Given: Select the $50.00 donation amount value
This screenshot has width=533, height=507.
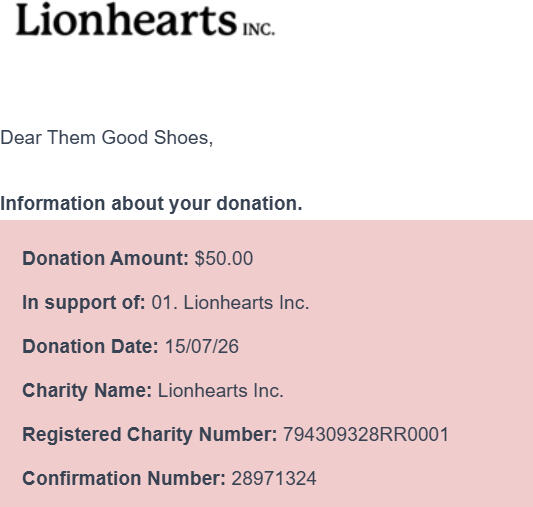Looking at the screenshot, I should coord(224,258).
